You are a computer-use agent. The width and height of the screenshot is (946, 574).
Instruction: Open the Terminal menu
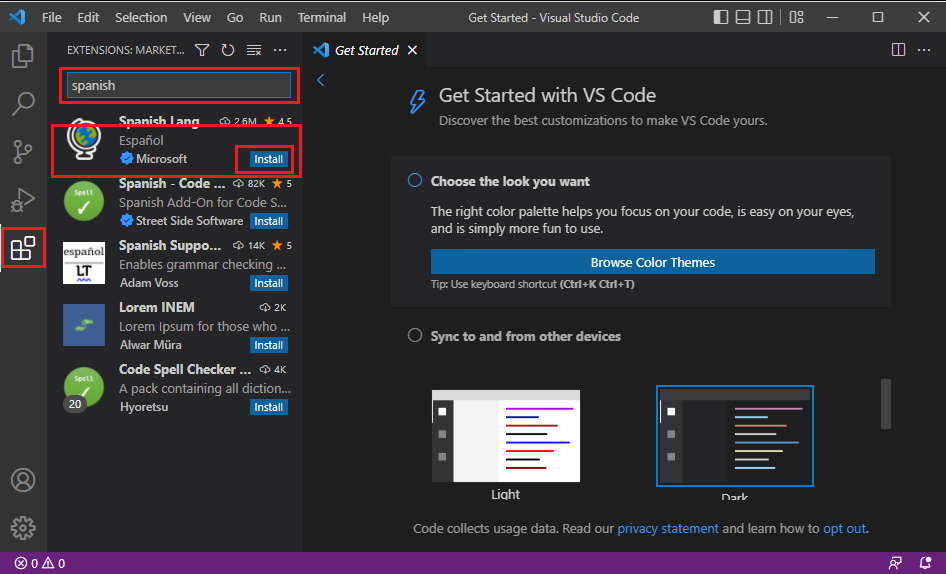coord(322,18)
